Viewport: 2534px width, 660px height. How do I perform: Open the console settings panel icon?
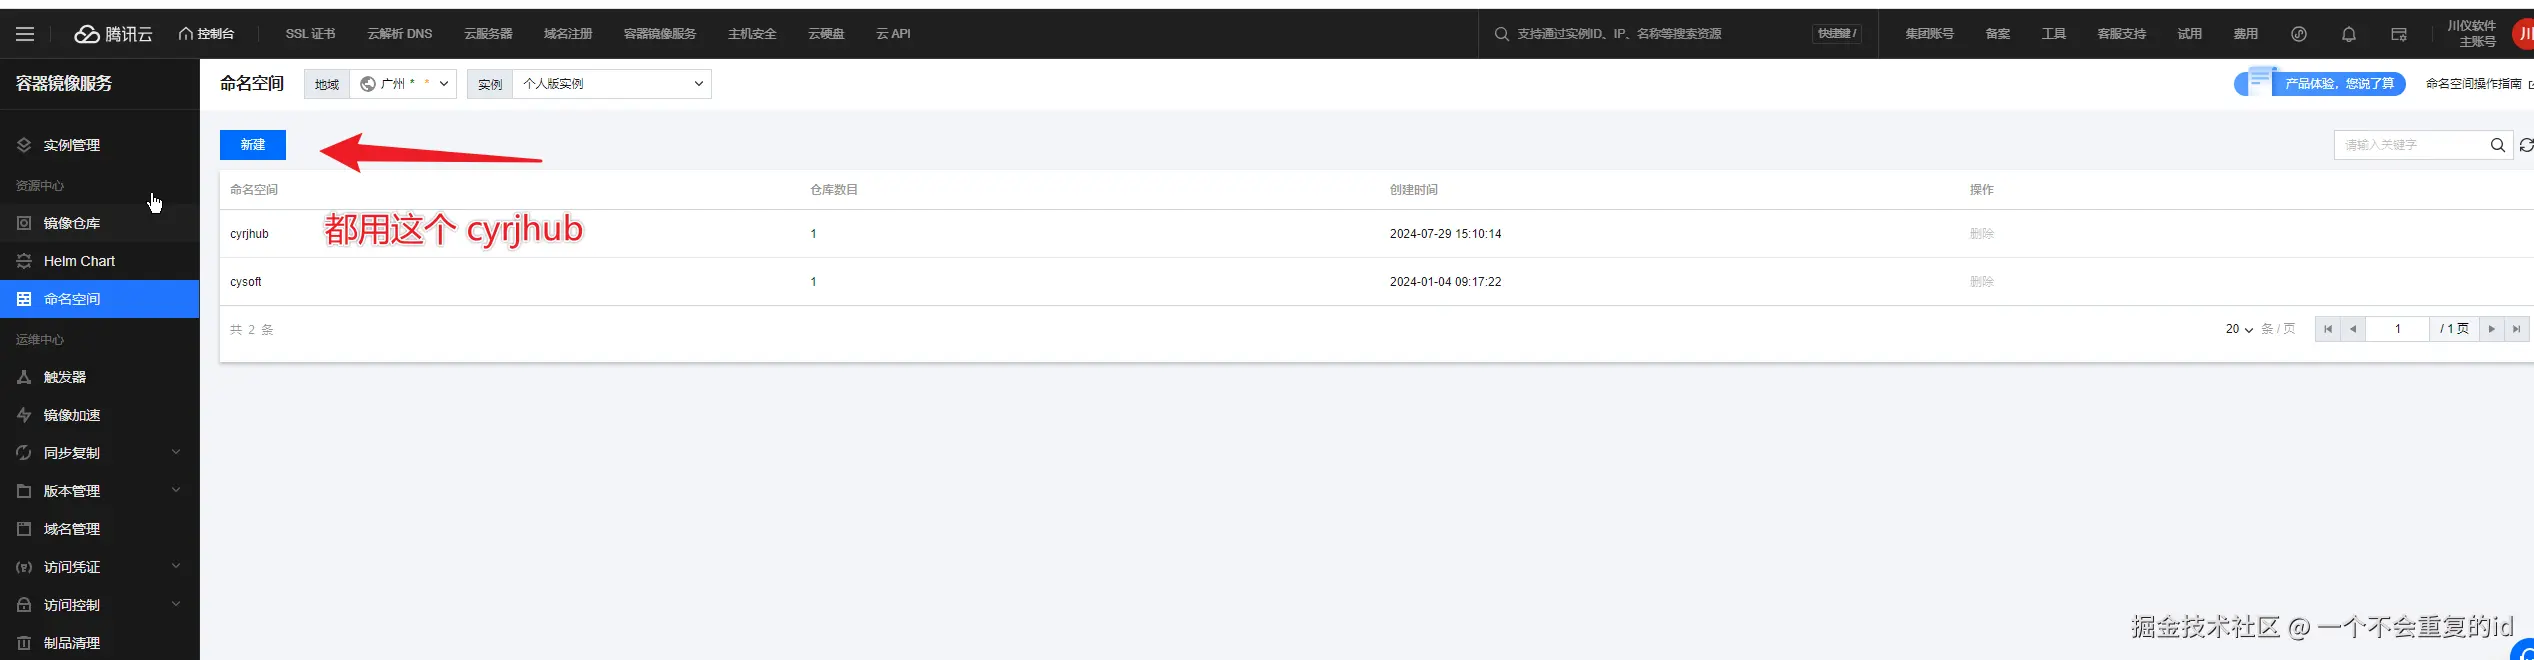coord(2399,34)
